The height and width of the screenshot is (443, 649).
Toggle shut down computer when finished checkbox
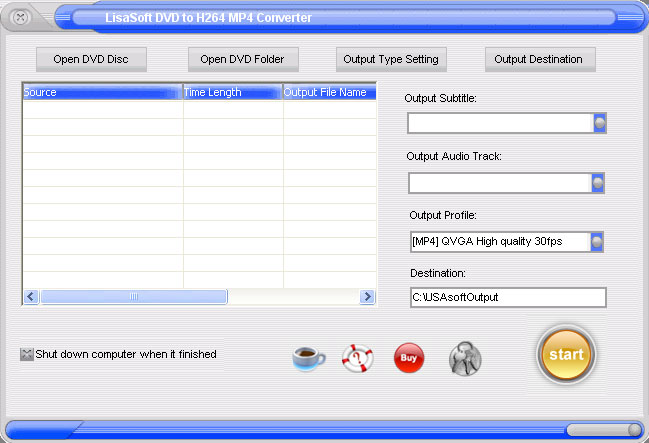point(27,354)
